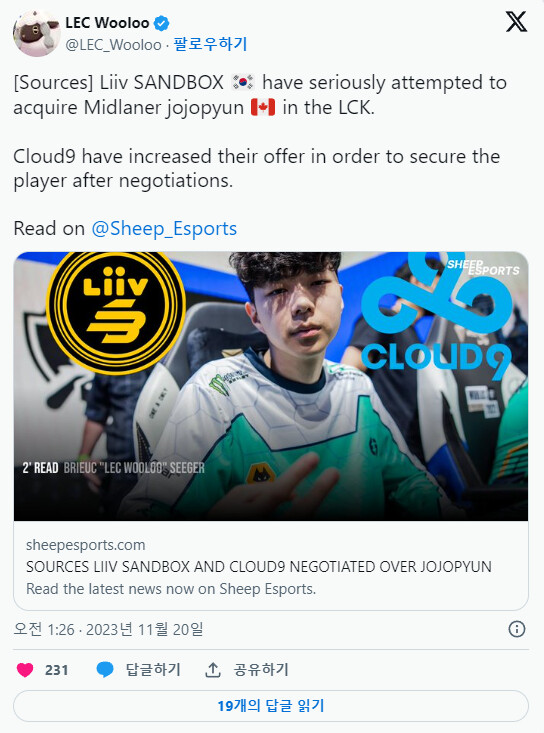The image size is (544, 733).
Task: Like the tweet with heart icon
Action: click(25, 669)
